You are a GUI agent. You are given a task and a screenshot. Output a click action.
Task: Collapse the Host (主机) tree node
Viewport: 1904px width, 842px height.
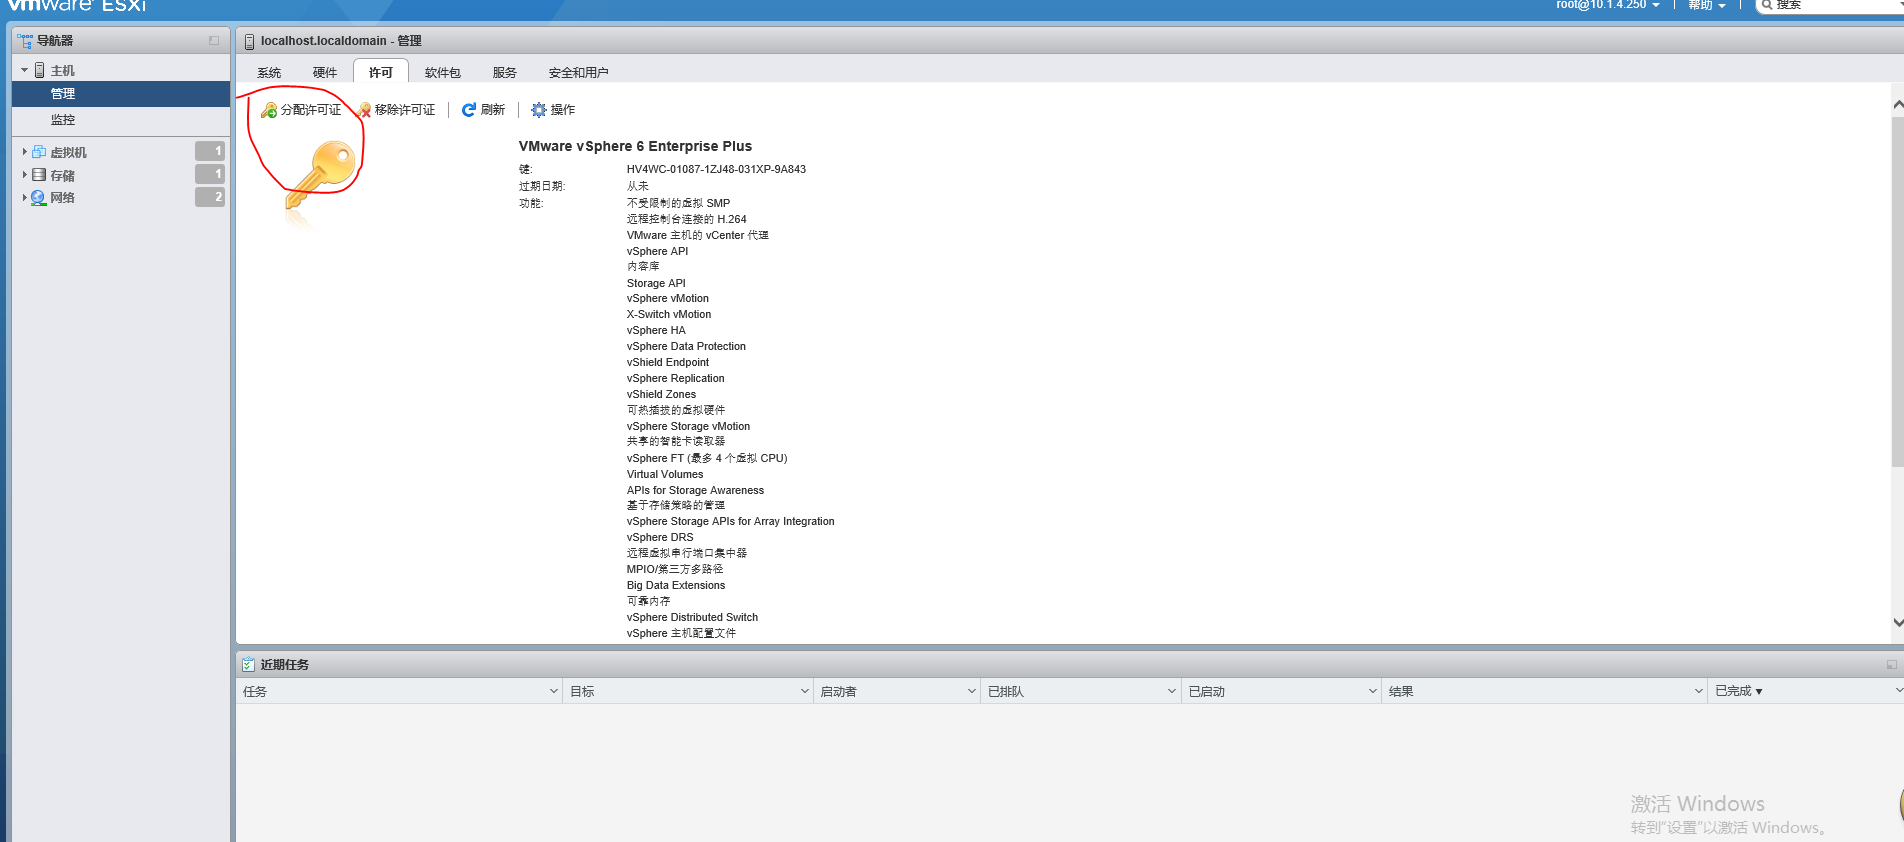[25, 70]
